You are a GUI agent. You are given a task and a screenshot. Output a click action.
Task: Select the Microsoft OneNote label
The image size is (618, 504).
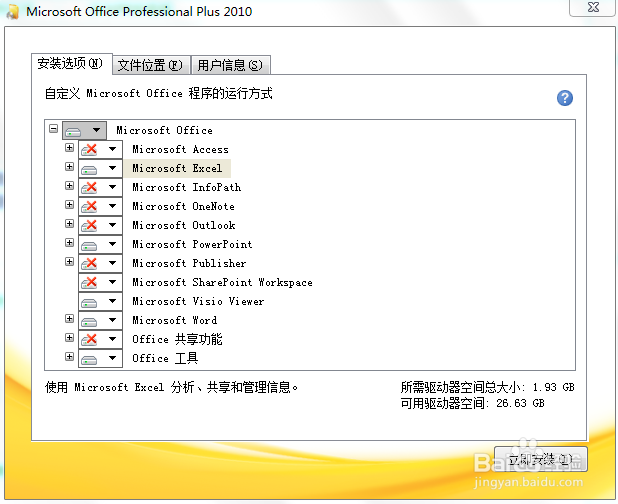click(x=183, y=206)
